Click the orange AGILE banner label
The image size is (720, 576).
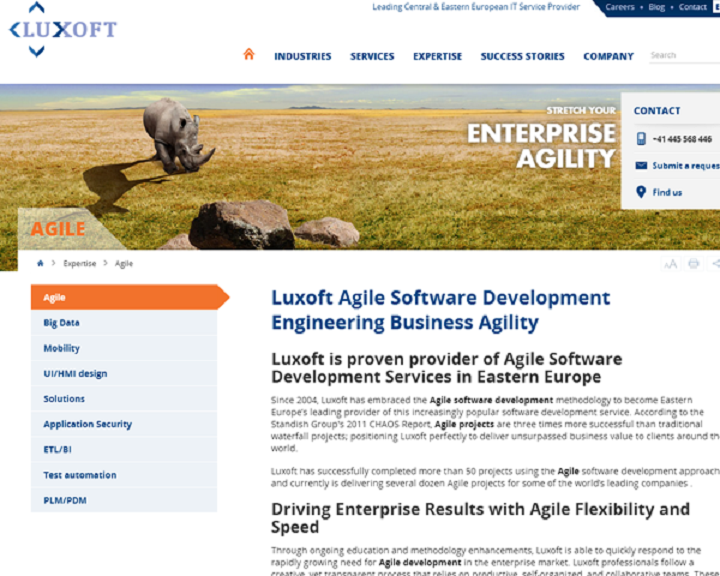[x=58, y=229]
